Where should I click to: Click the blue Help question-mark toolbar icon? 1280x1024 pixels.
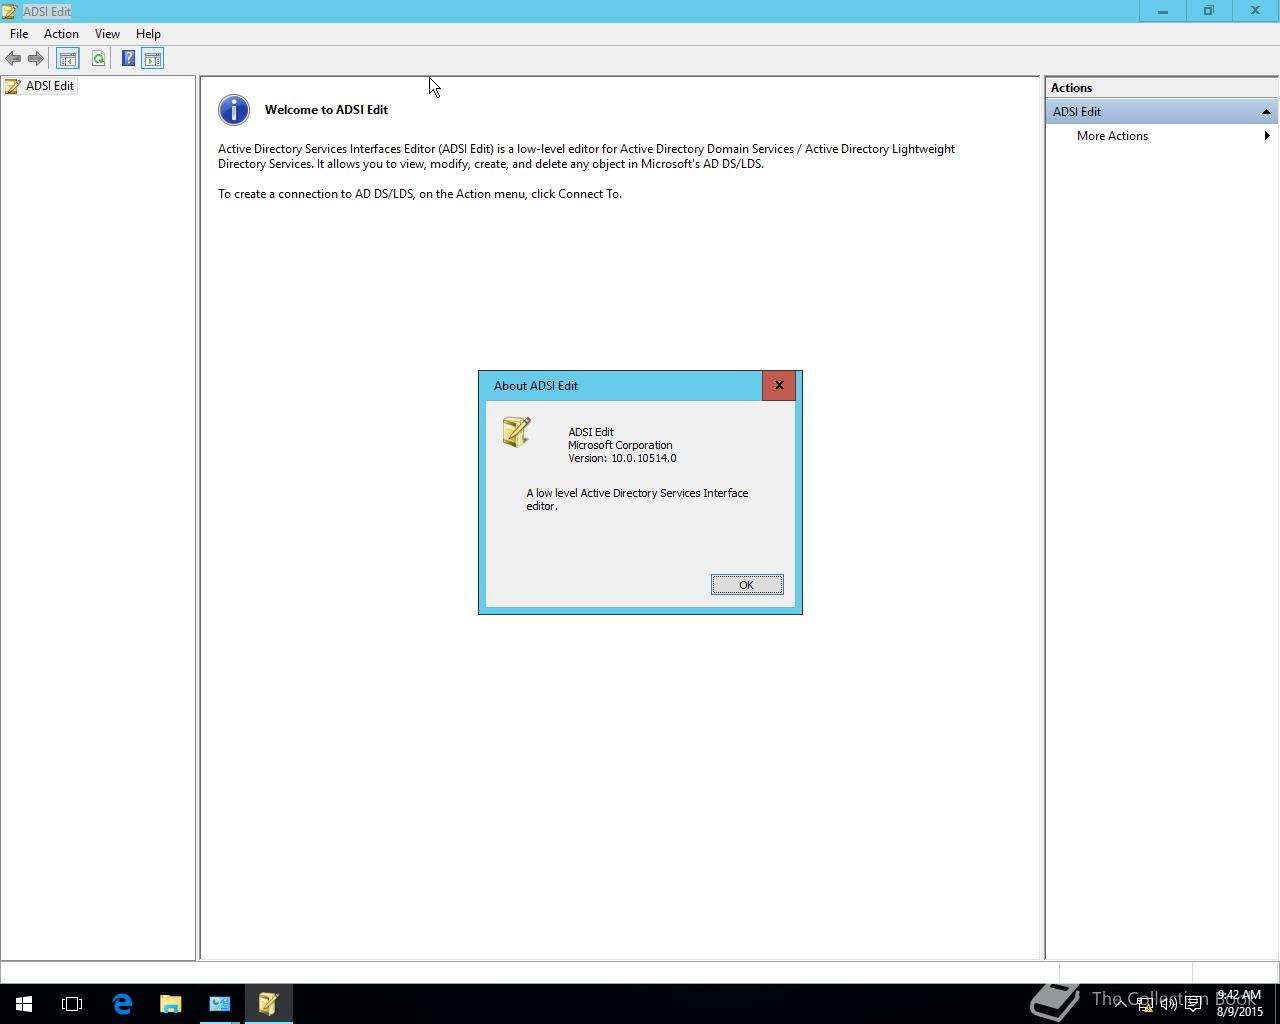tap(128, 59)
